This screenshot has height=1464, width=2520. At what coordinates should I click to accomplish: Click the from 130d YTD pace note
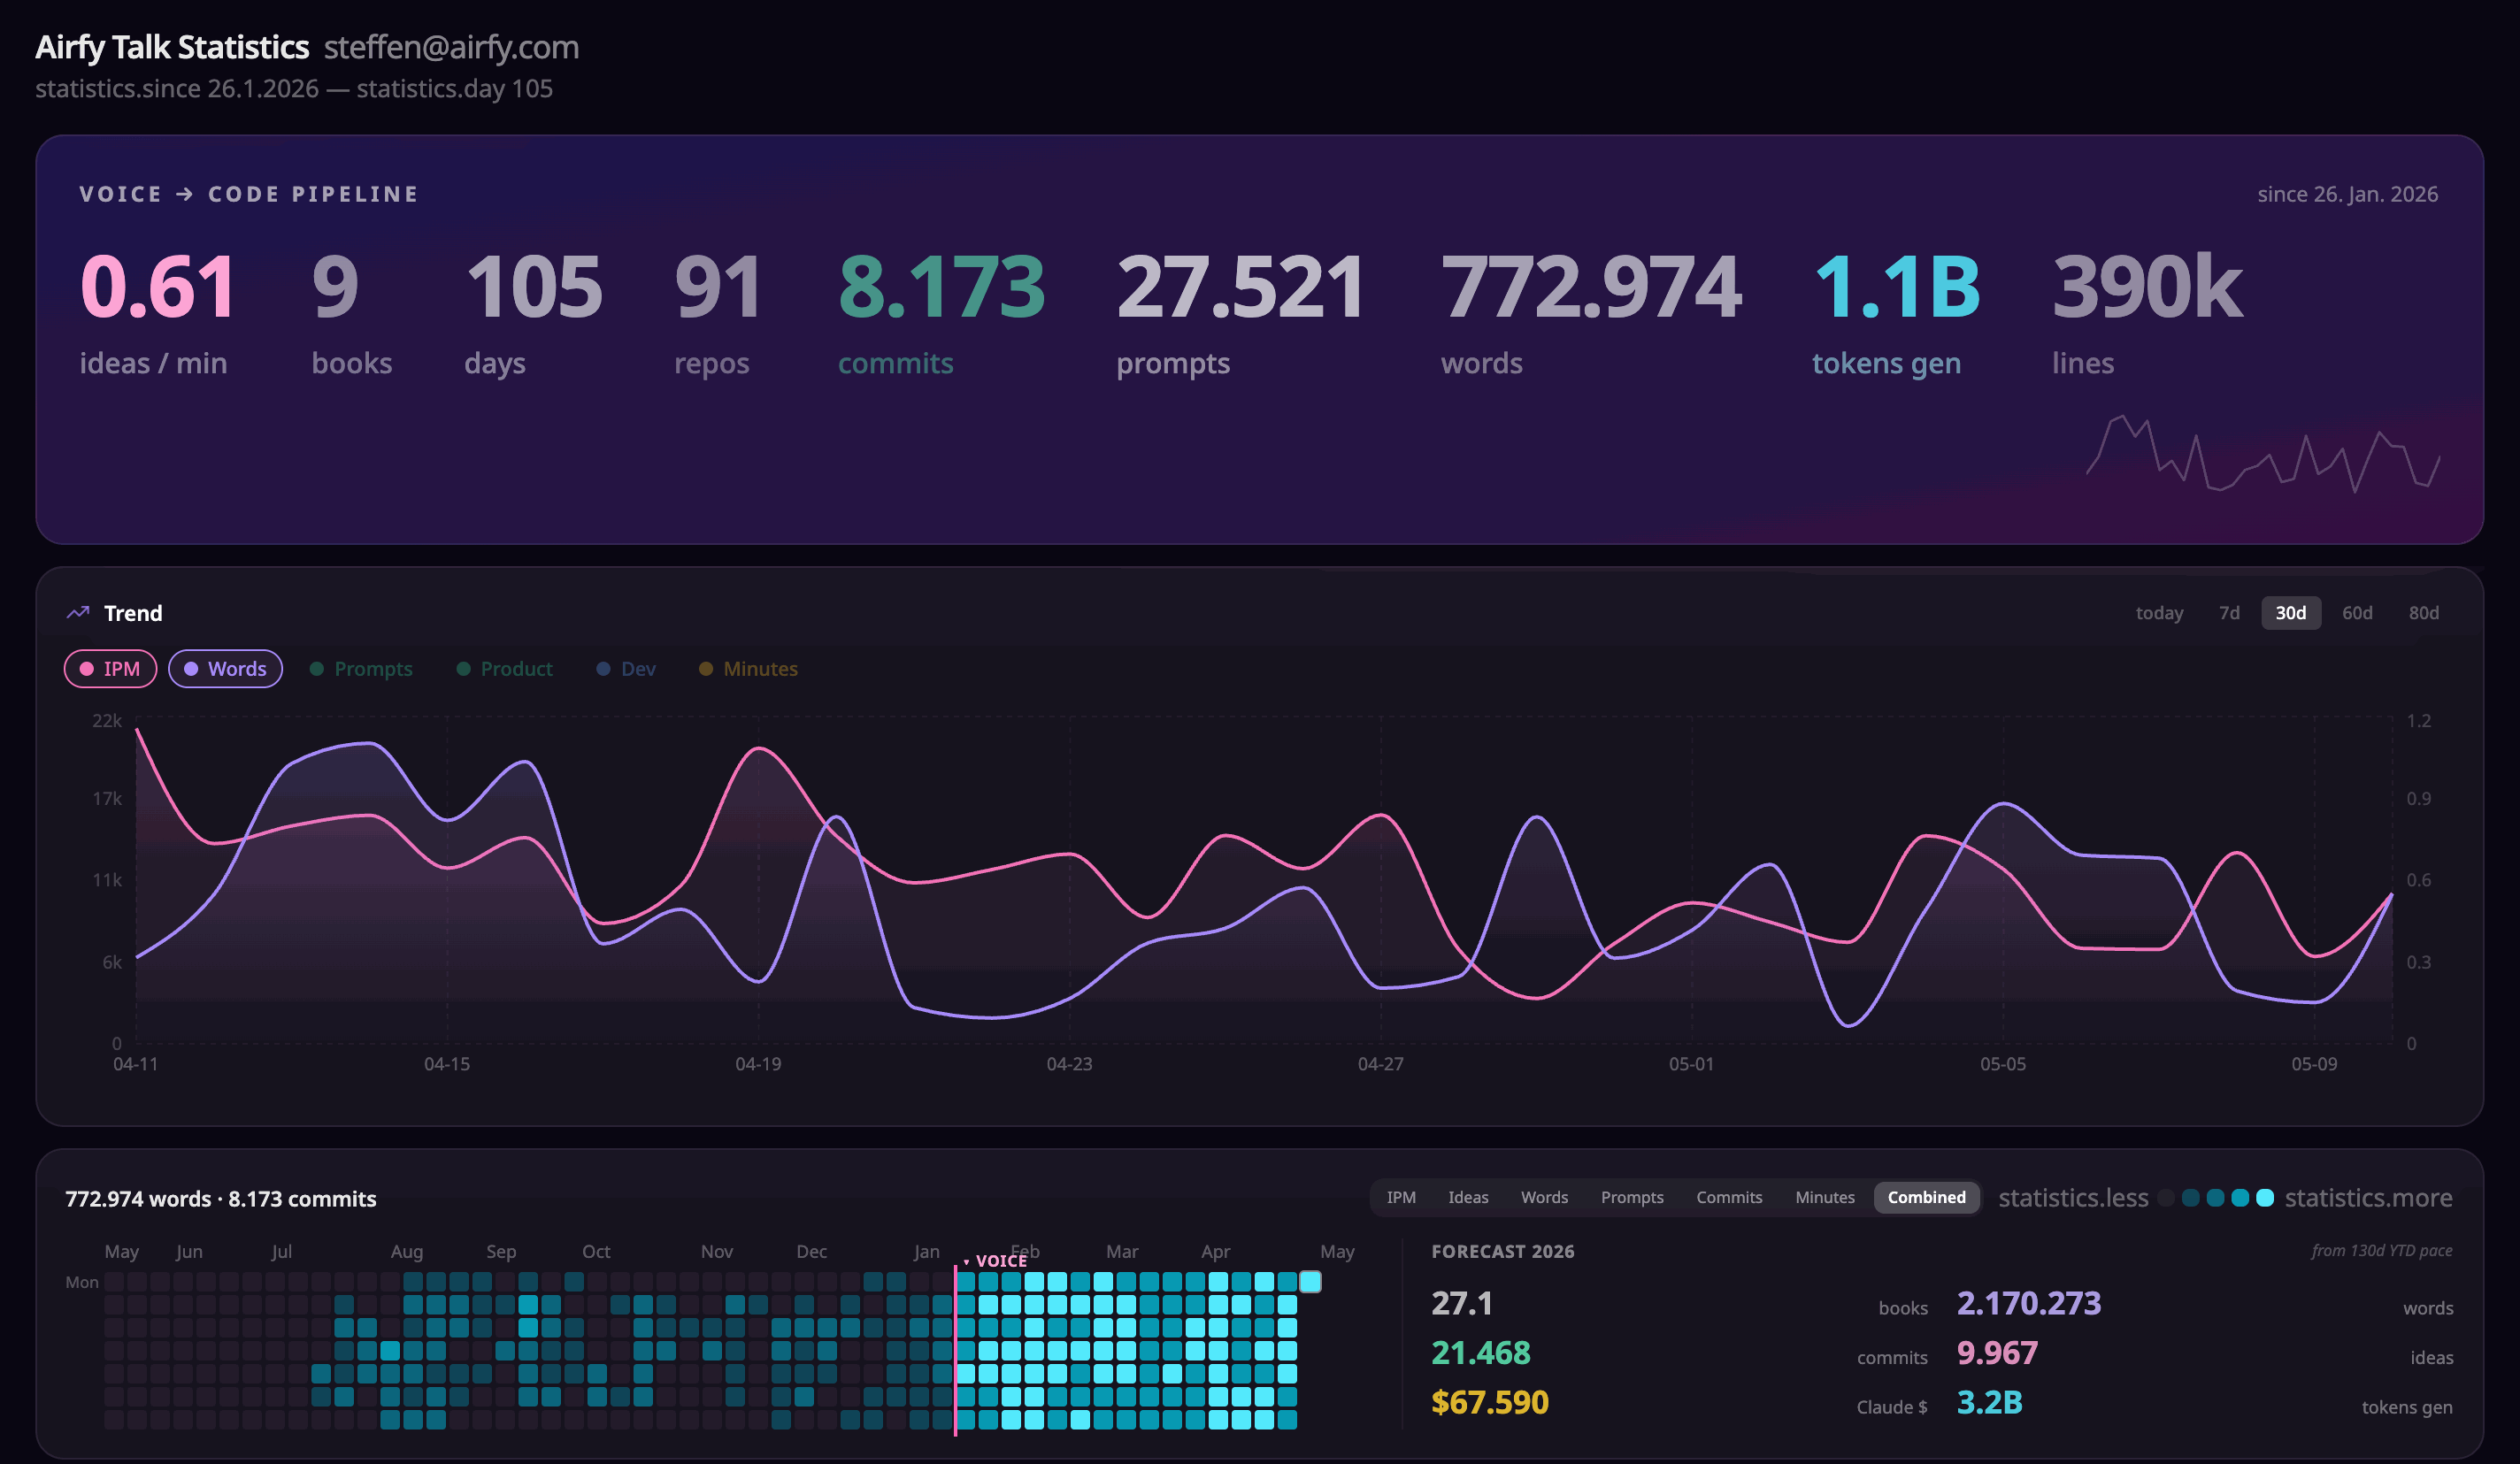pos(2381,1250)
